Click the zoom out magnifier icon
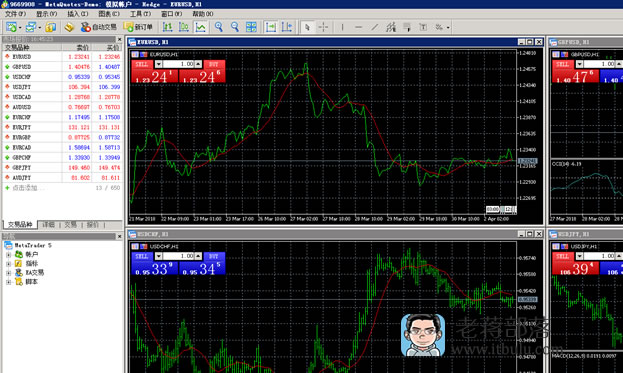623x373 pixels. [235, 27]
